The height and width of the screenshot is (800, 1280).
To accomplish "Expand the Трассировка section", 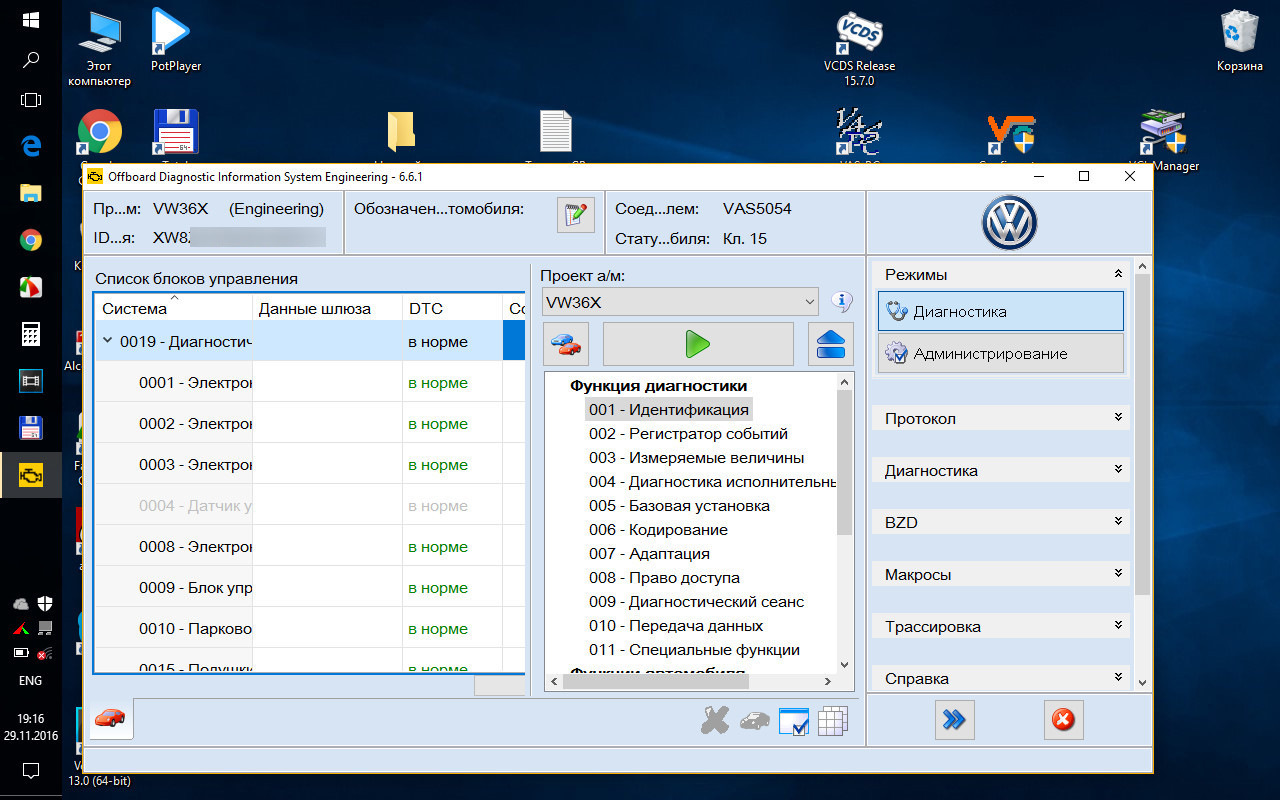I will coord(1118,625).
